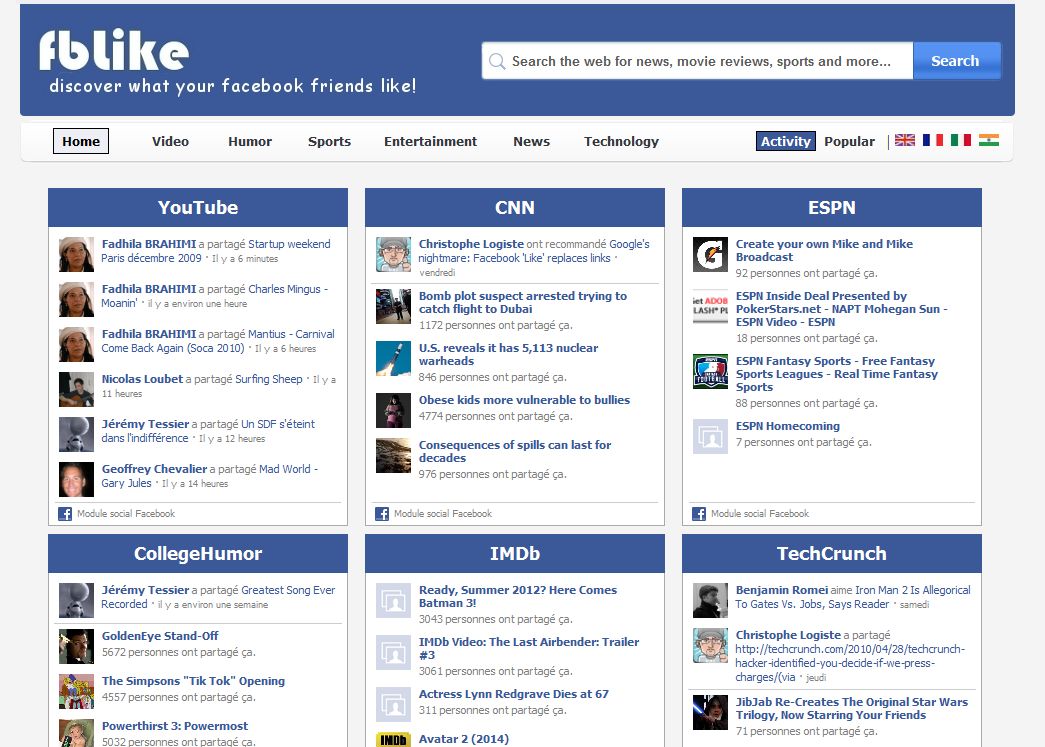Open the CollegeHumor module header

point(198,553)
